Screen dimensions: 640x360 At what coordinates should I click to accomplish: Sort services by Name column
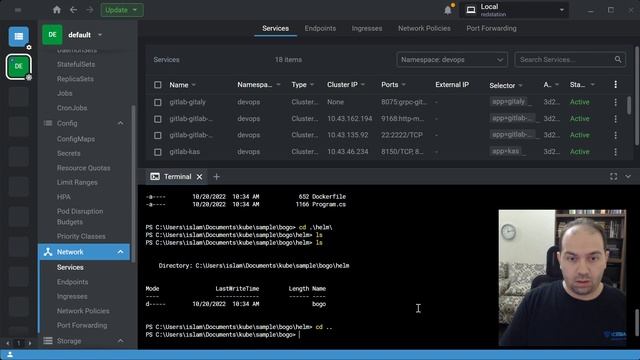click(x=179, y=85)
